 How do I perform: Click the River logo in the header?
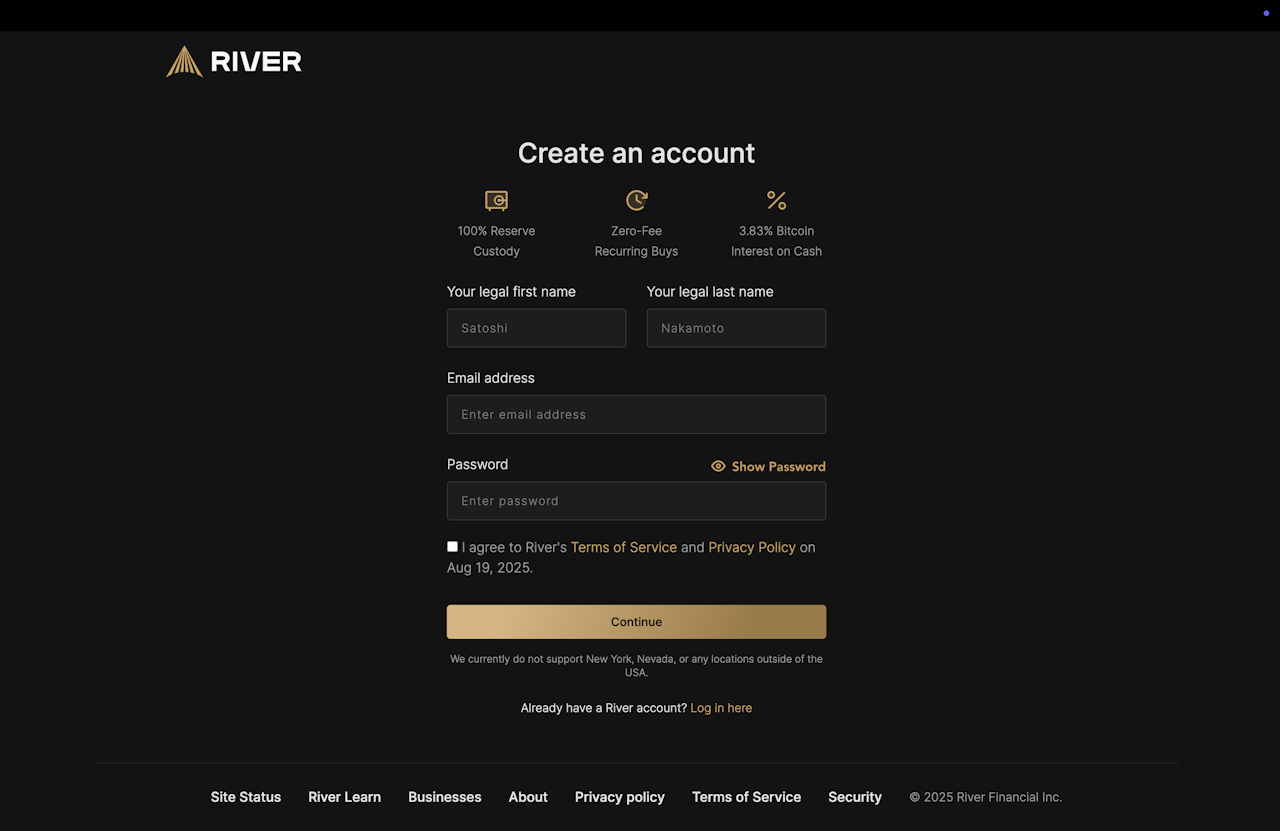[x=234, y=62]
